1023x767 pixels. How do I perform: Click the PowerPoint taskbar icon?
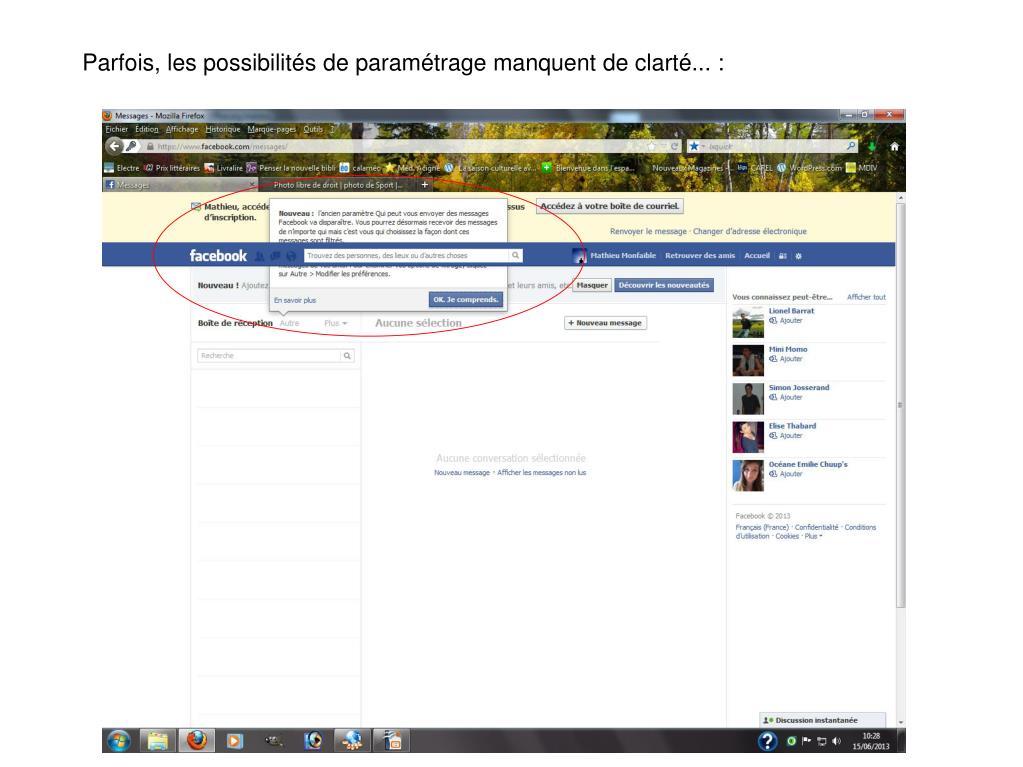coord(391,741)
